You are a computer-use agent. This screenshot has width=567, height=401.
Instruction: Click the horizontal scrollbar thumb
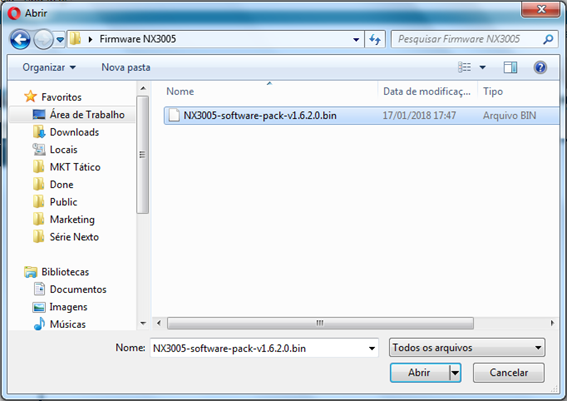320,323
